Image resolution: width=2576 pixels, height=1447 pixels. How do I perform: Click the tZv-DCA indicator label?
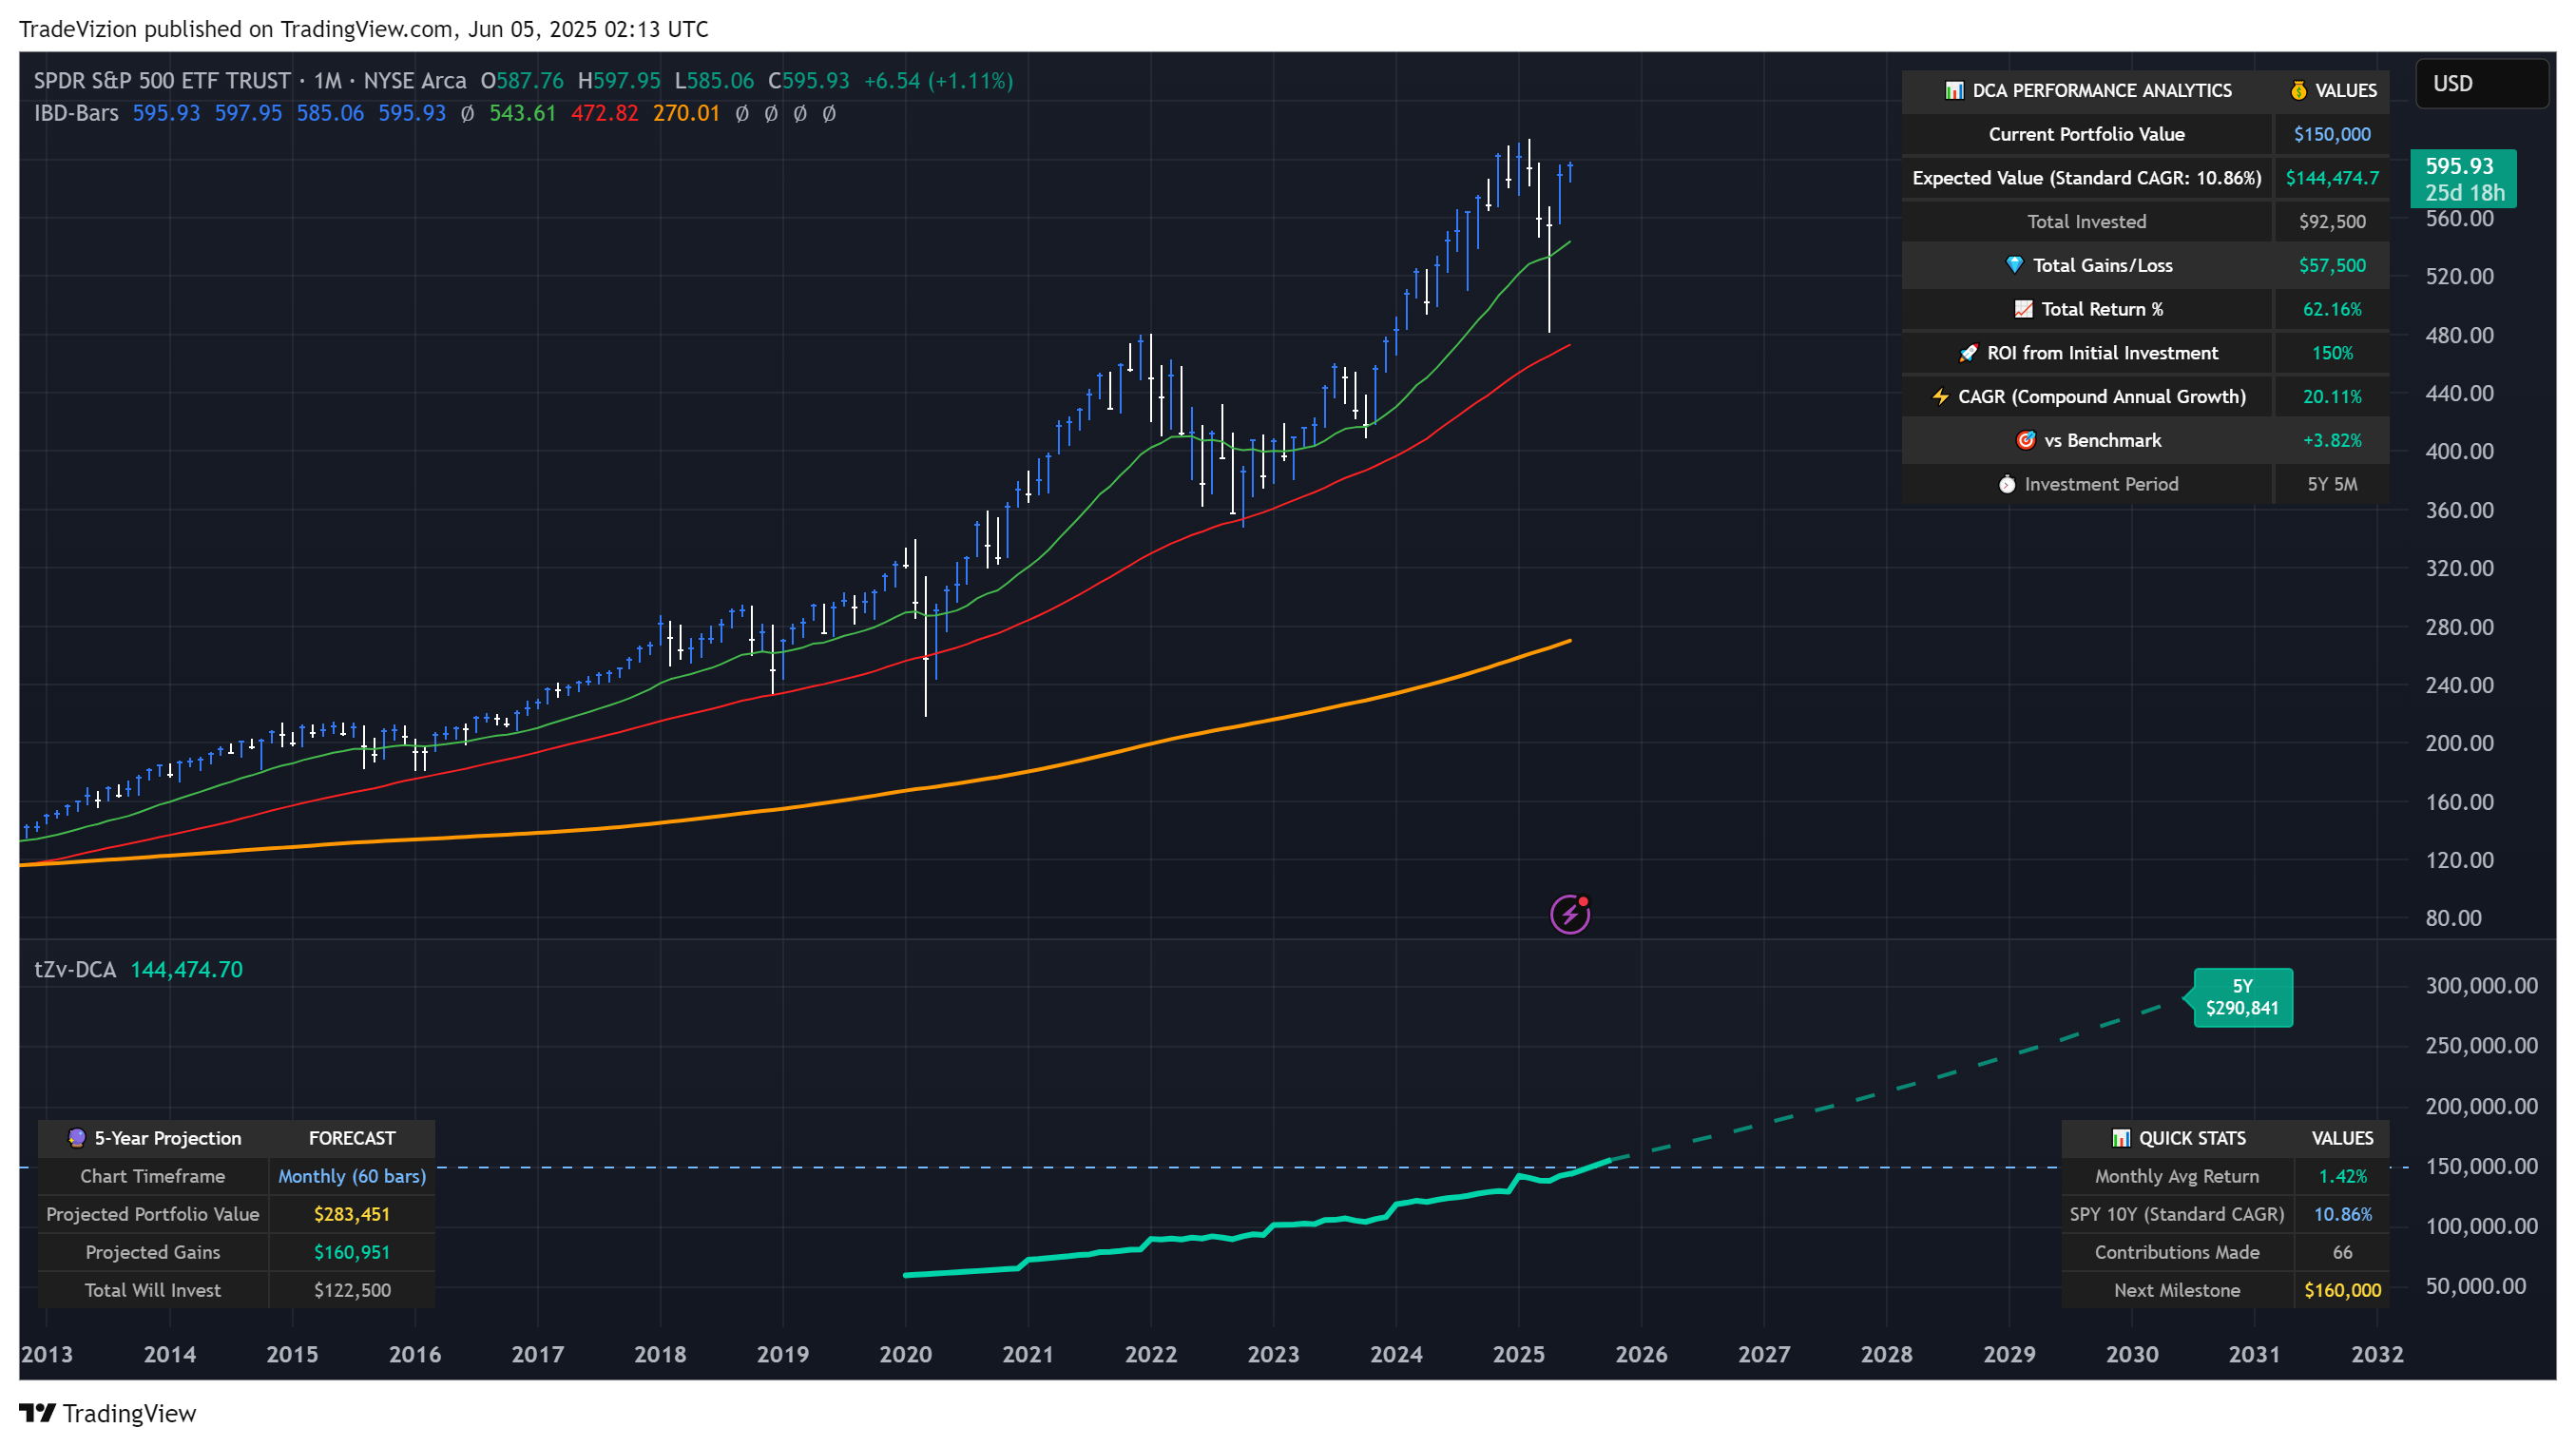pyautogui.click(x=75, y=969)
